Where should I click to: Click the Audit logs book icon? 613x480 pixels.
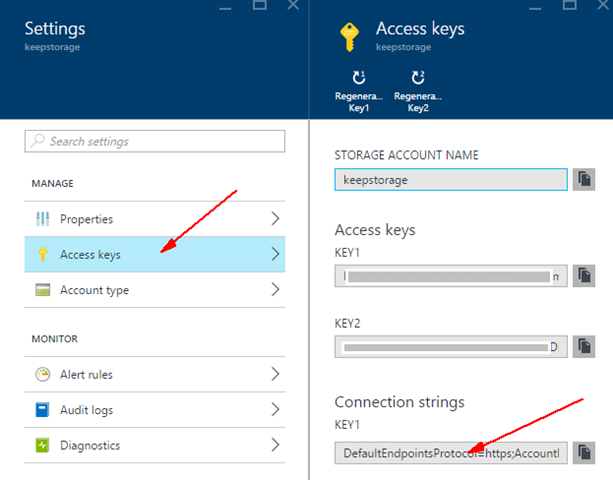click(42, 410)
